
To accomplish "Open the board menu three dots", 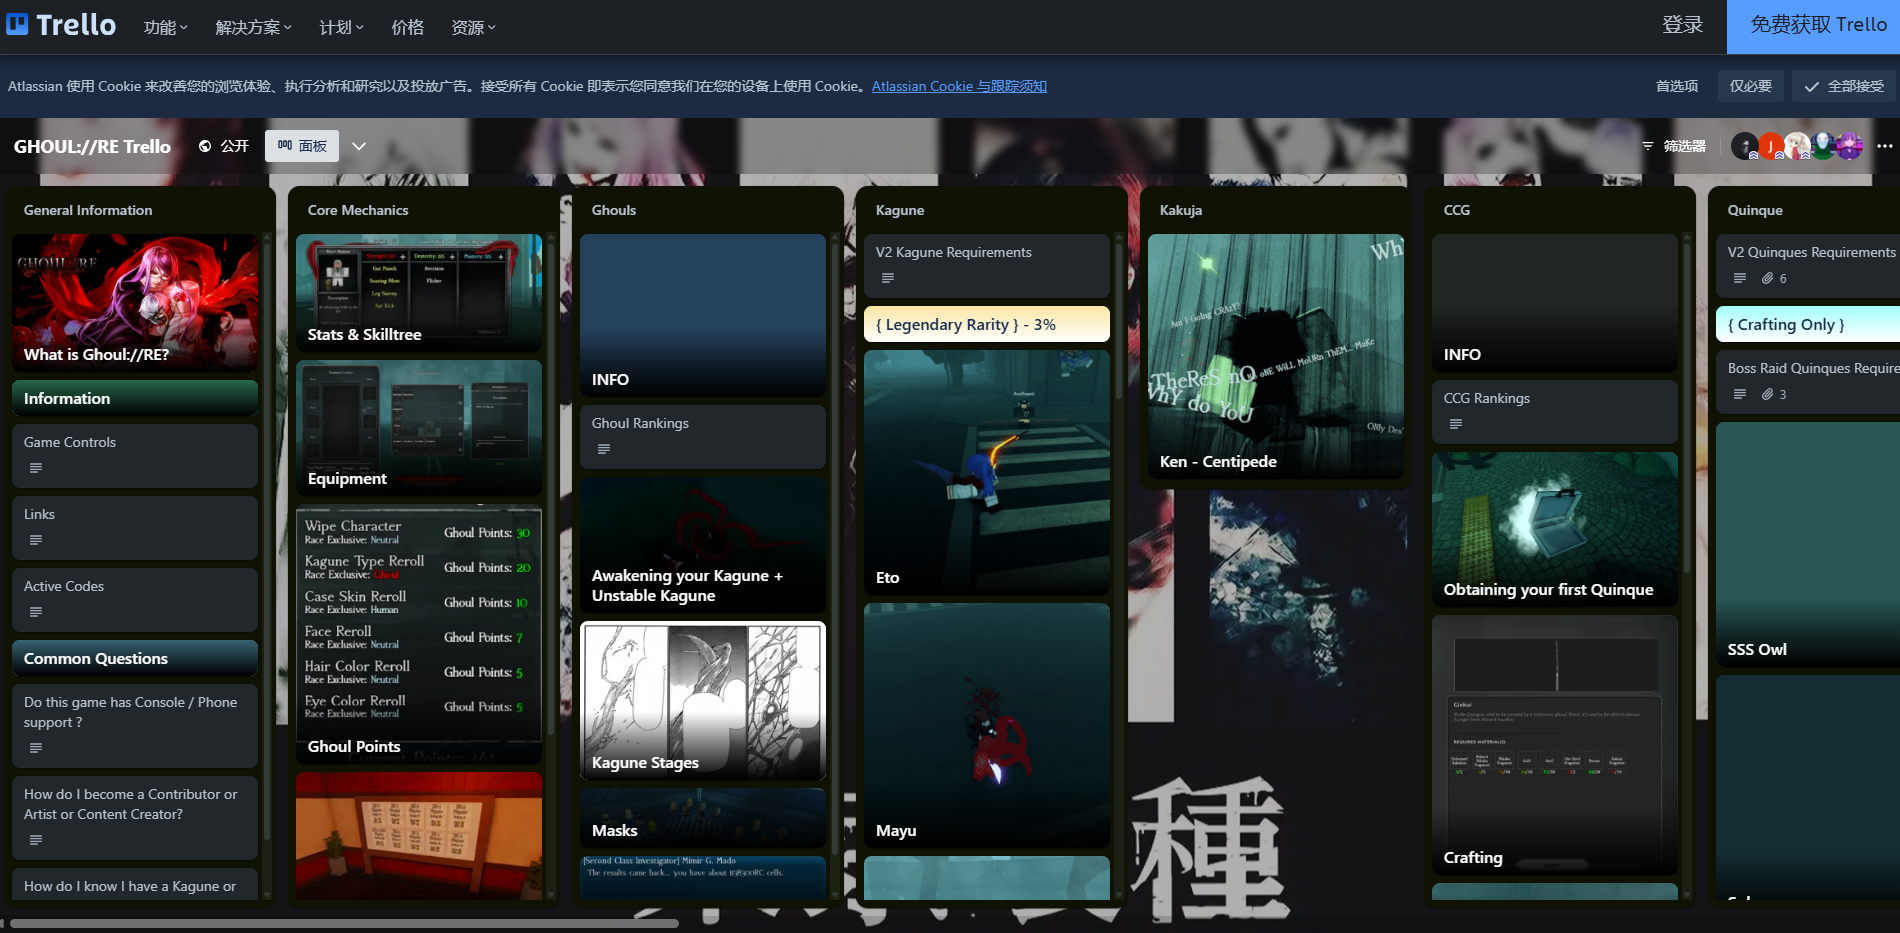I will coord(1885,146).
